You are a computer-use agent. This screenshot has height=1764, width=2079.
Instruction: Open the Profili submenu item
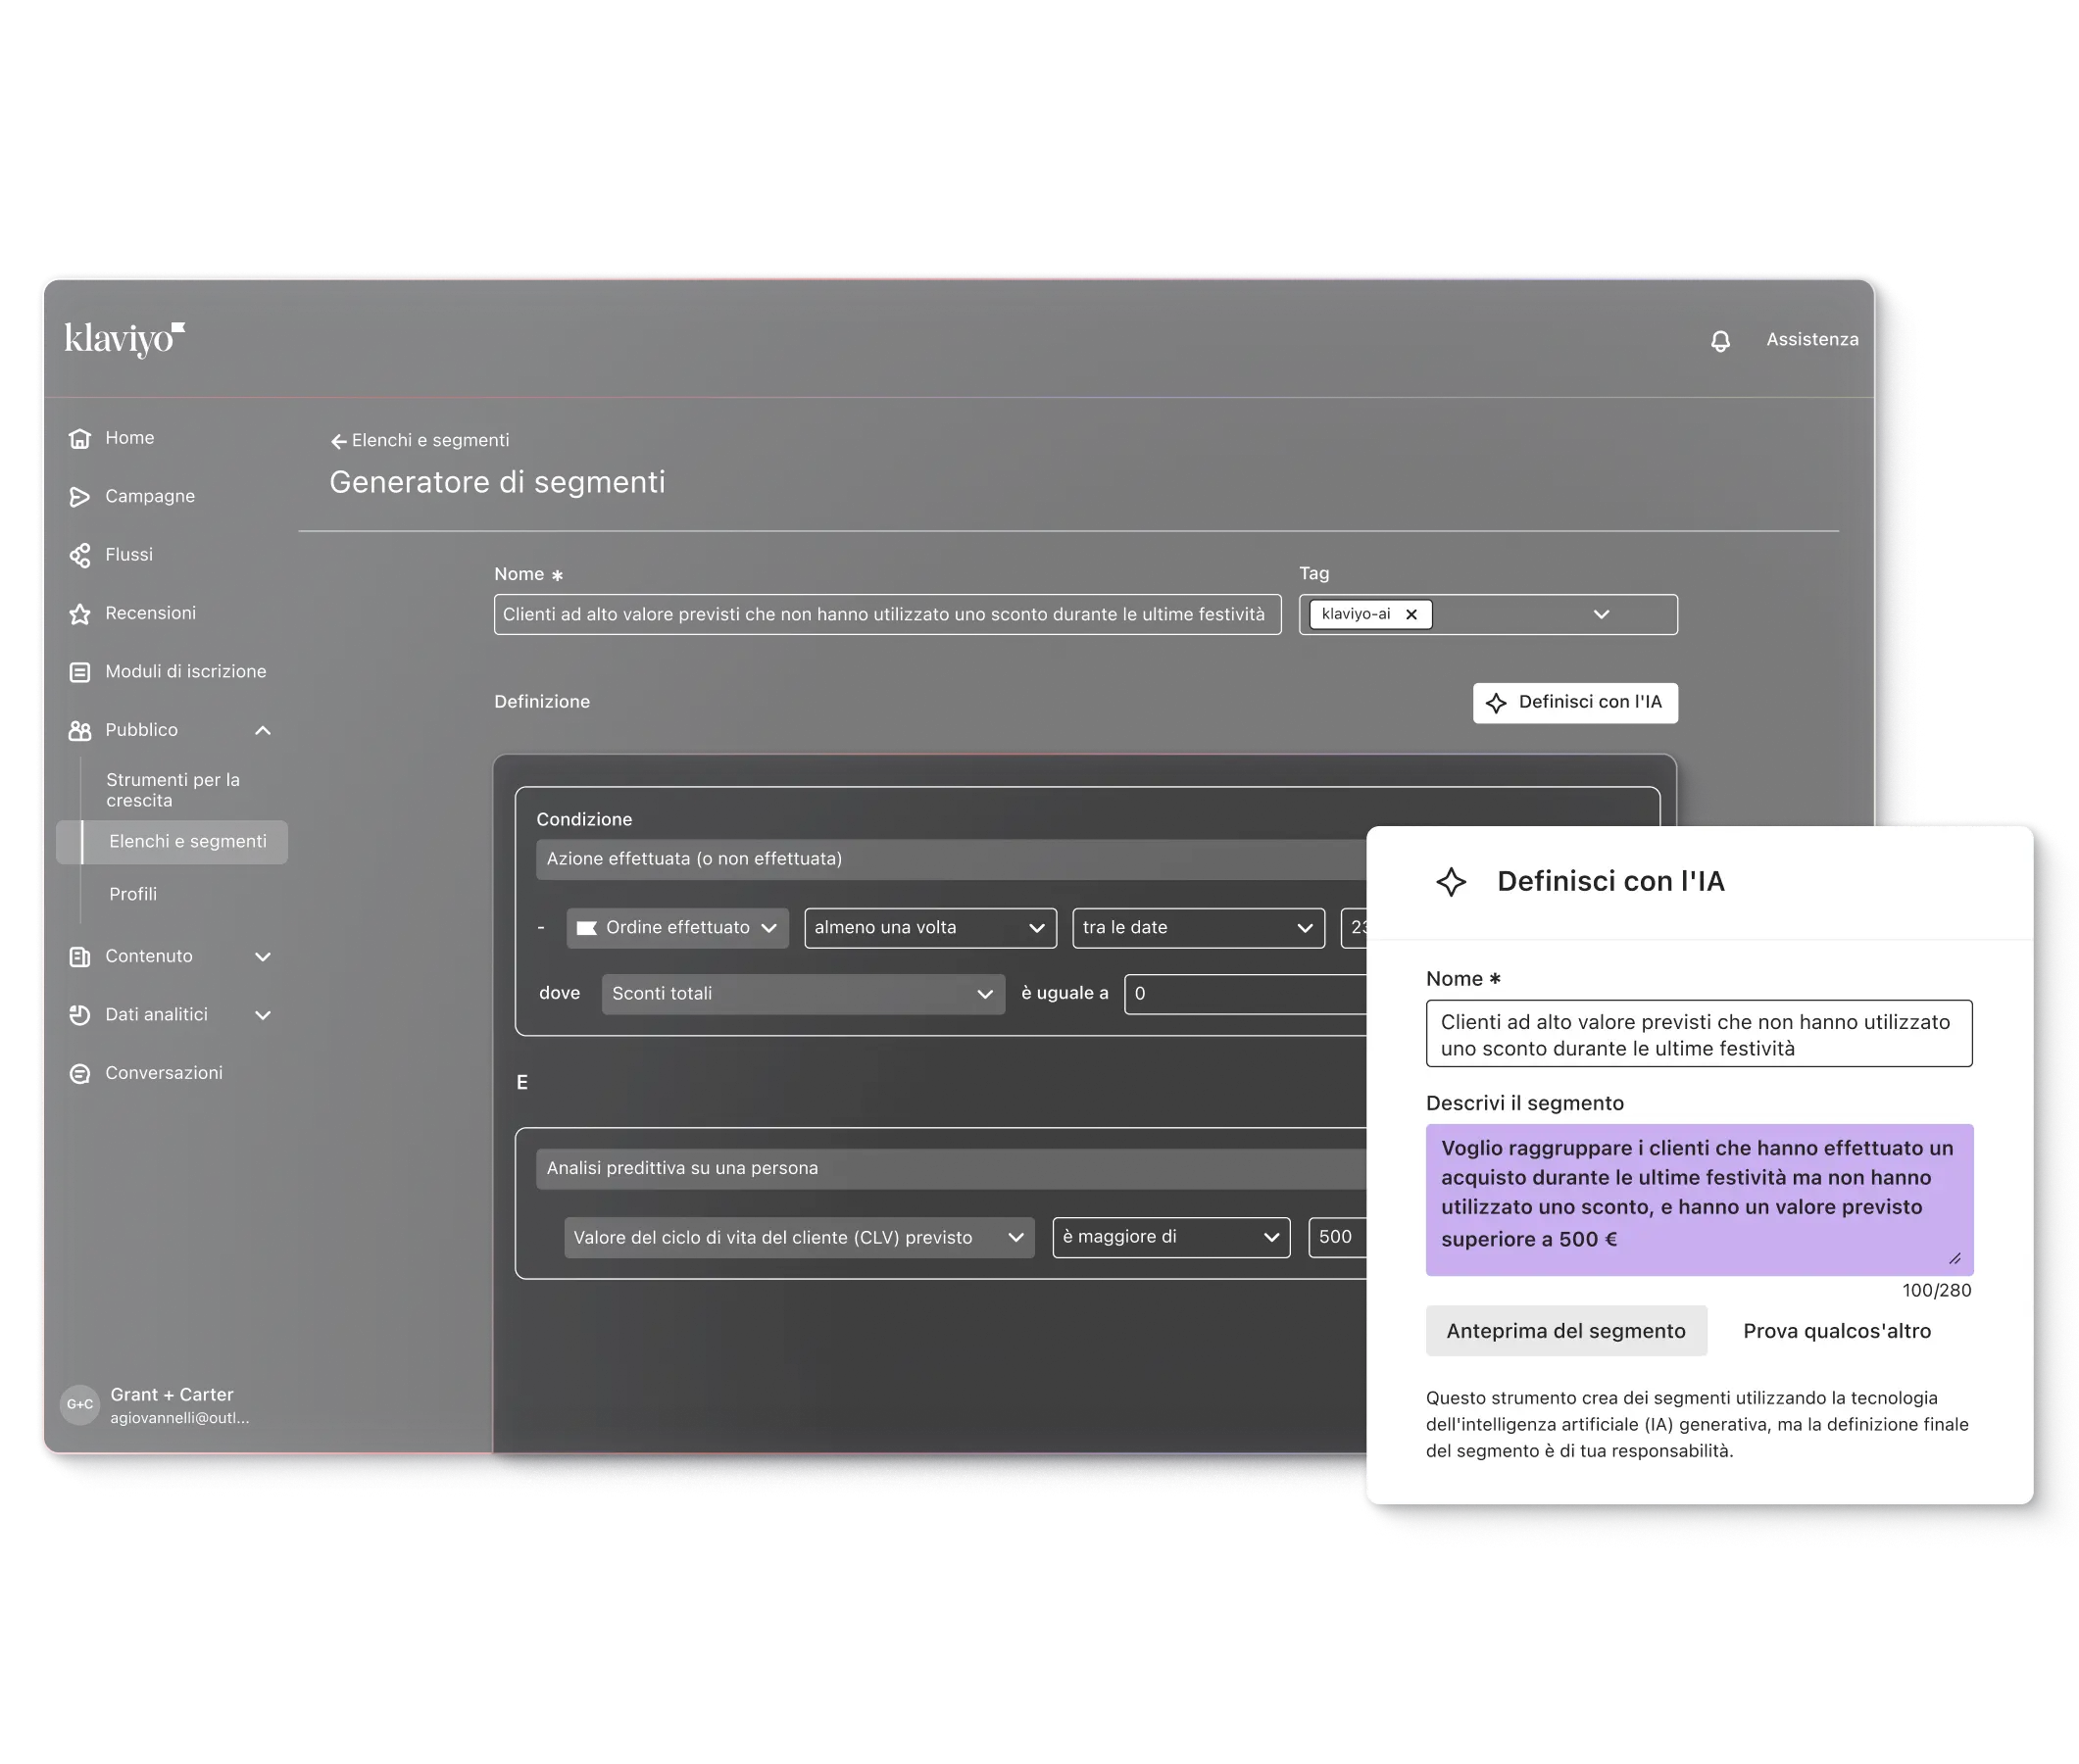click(133, 894)
